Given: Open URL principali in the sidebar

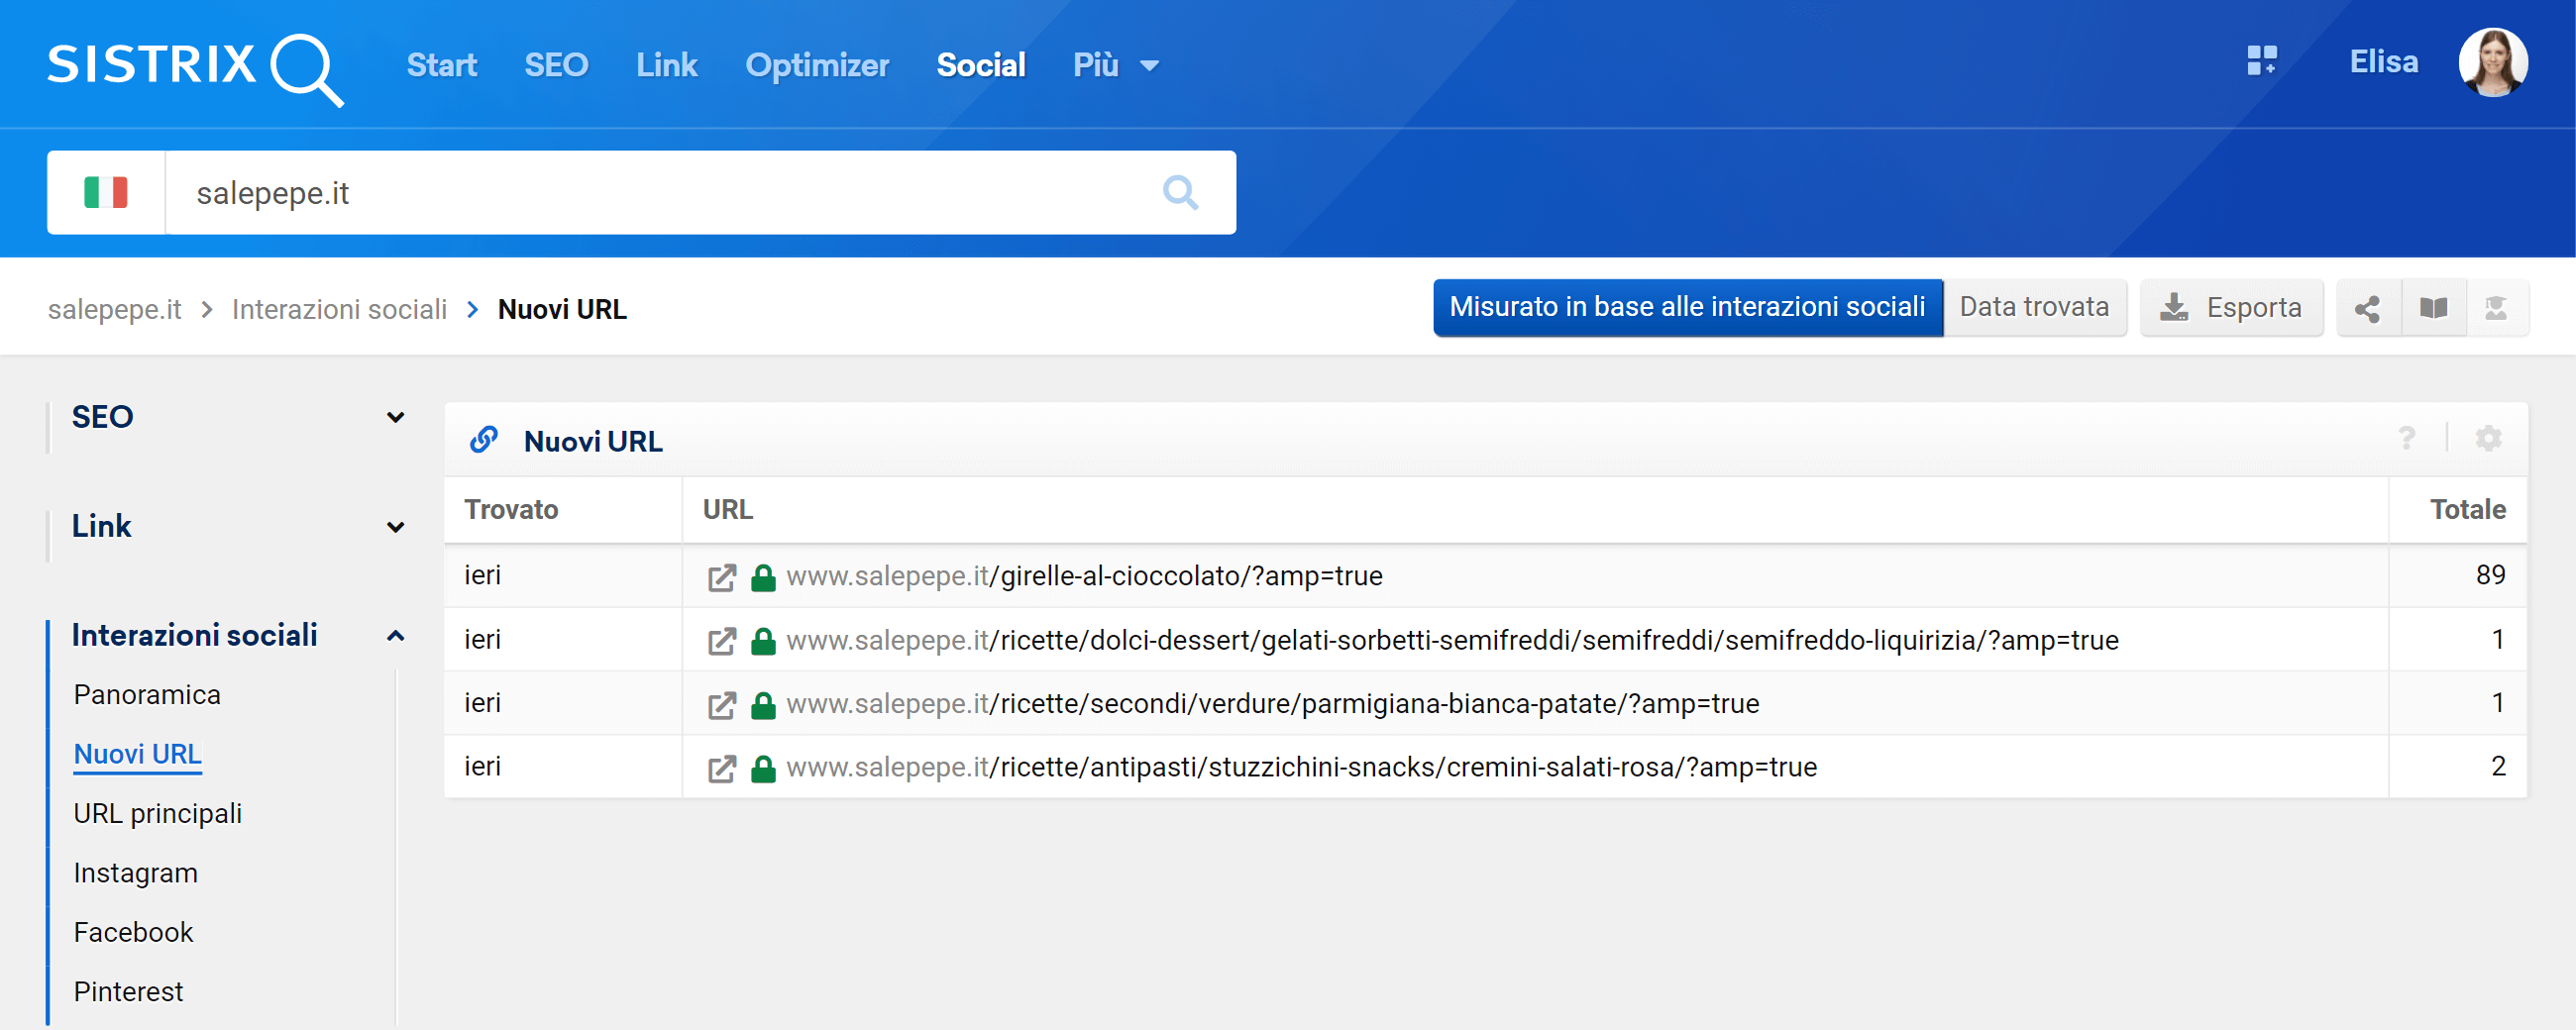Looking at the screenshot, I should 157,813.
